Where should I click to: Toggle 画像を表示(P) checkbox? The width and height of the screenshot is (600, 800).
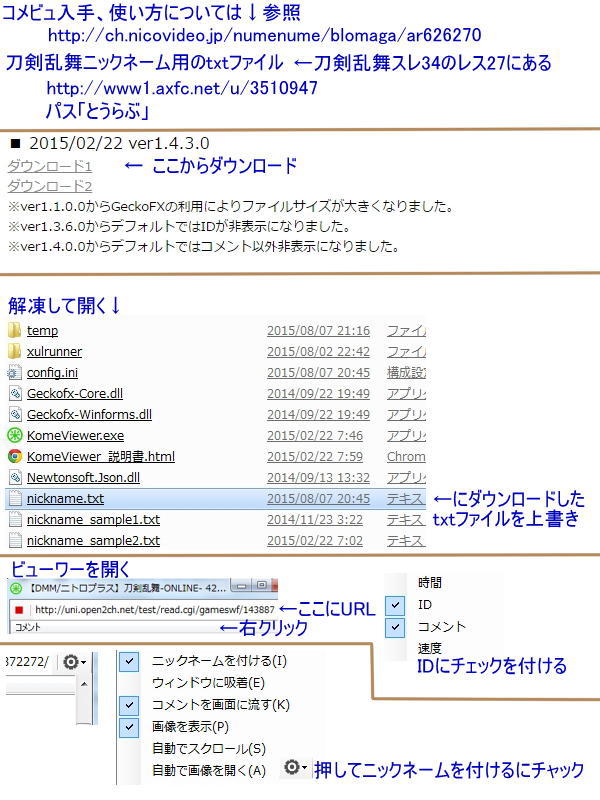(x=129, y=727)
